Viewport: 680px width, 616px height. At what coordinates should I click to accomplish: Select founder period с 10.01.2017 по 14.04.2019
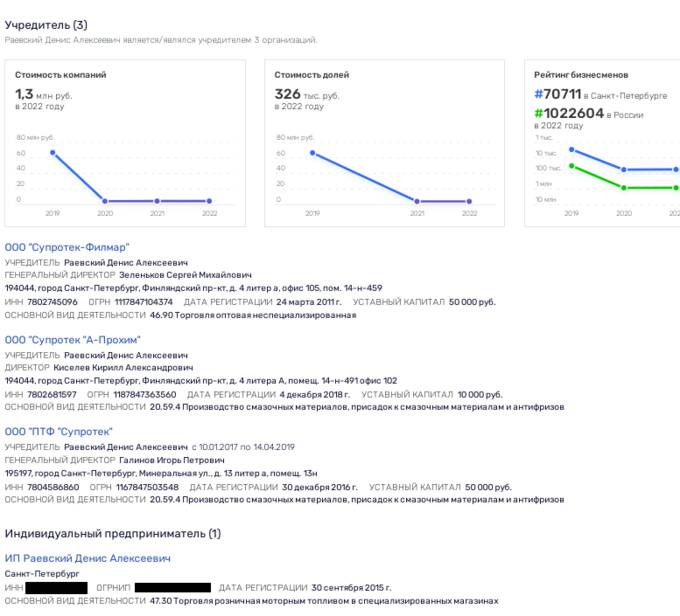(x=243, y=447)
